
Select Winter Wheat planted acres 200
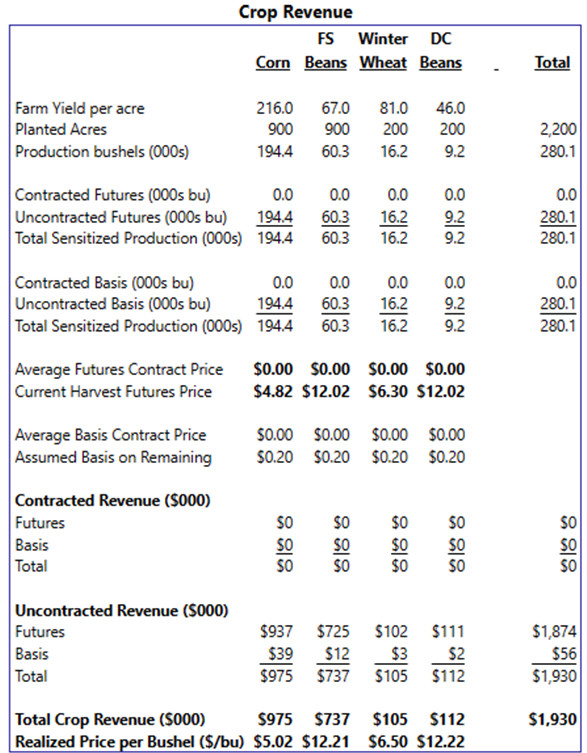pos(395,129)
